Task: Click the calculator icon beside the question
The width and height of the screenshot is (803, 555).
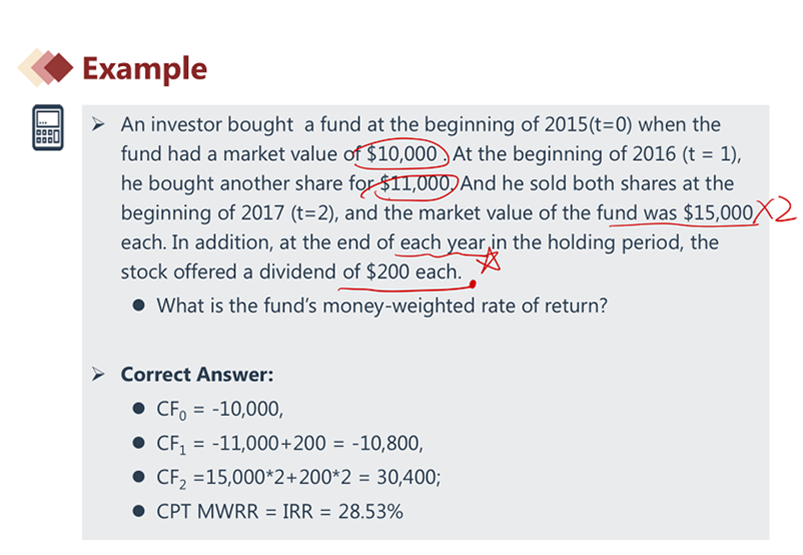Action: pyautogui.click(x=46, y=128)
